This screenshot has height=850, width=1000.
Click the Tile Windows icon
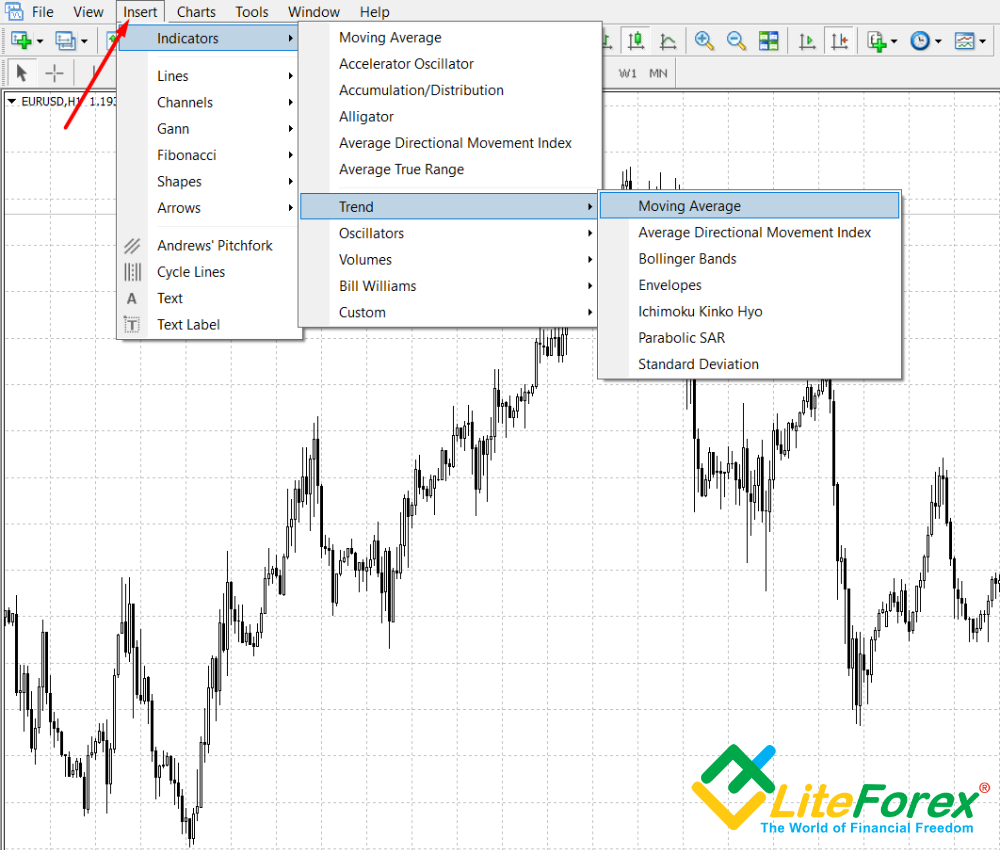coord(768,41)
